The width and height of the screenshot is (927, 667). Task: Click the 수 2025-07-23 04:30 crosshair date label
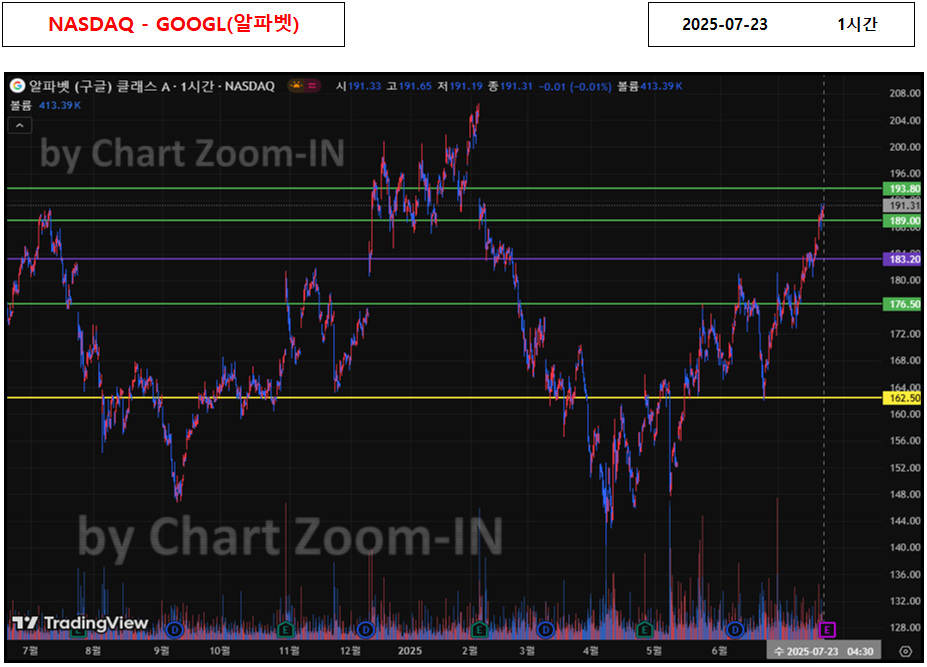coord(824,651)
